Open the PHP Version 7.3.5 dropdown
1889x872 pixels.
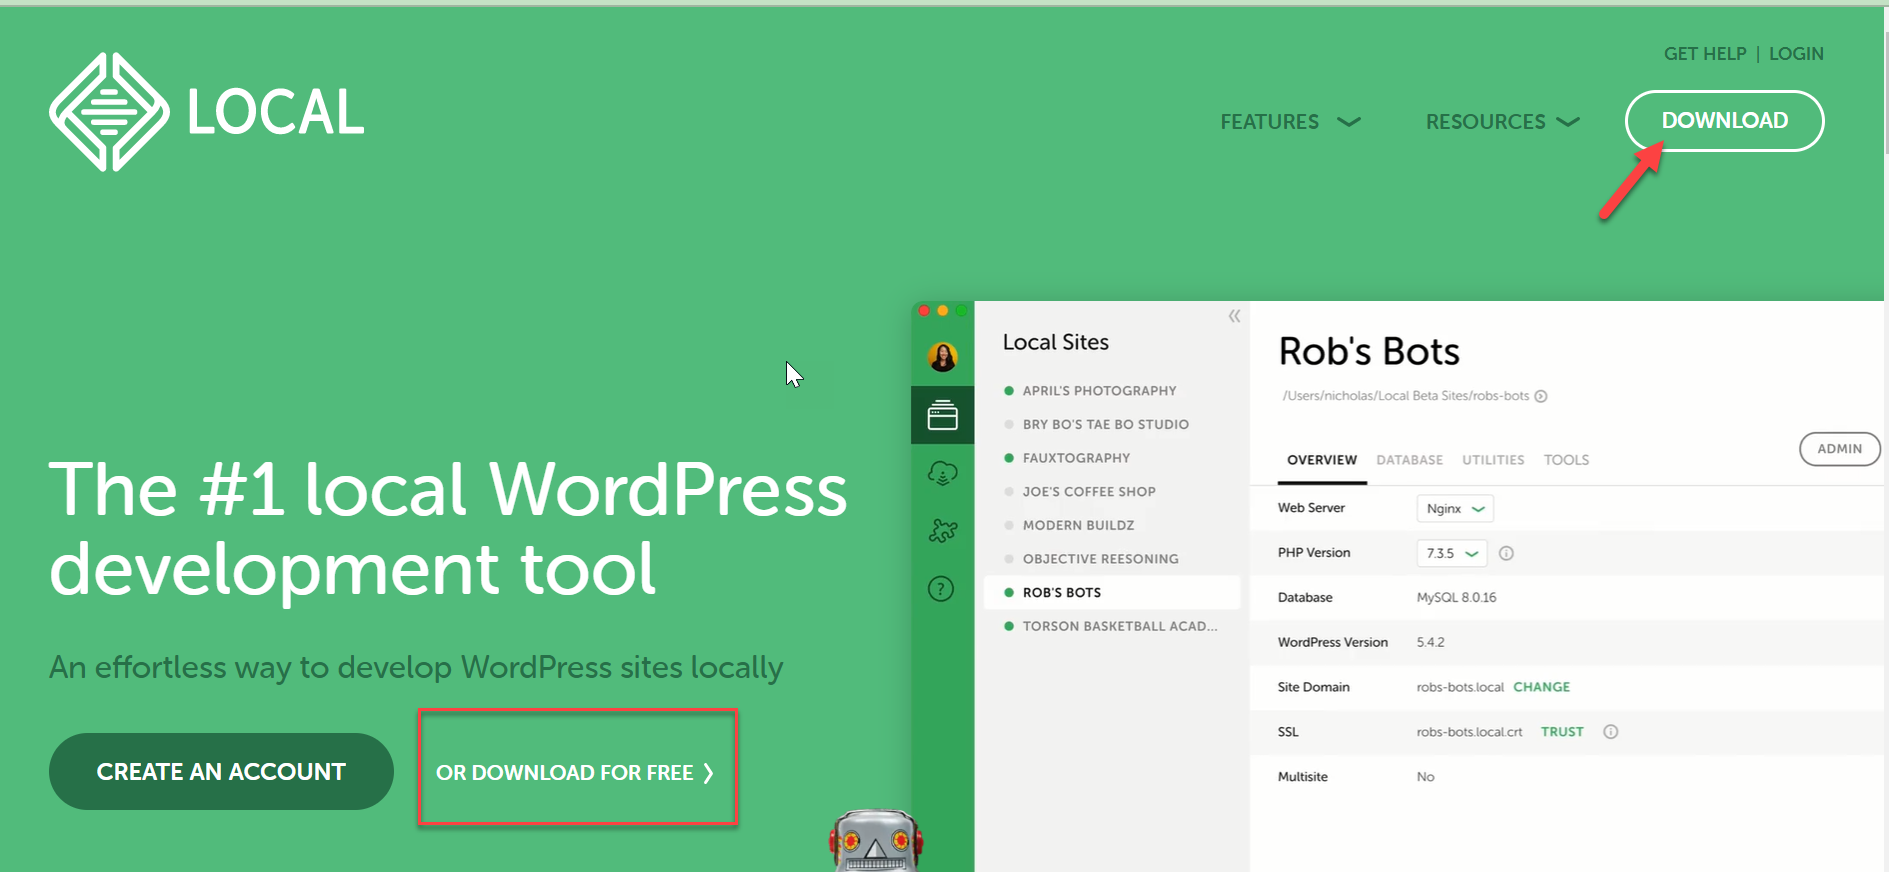coord(1452,553)
